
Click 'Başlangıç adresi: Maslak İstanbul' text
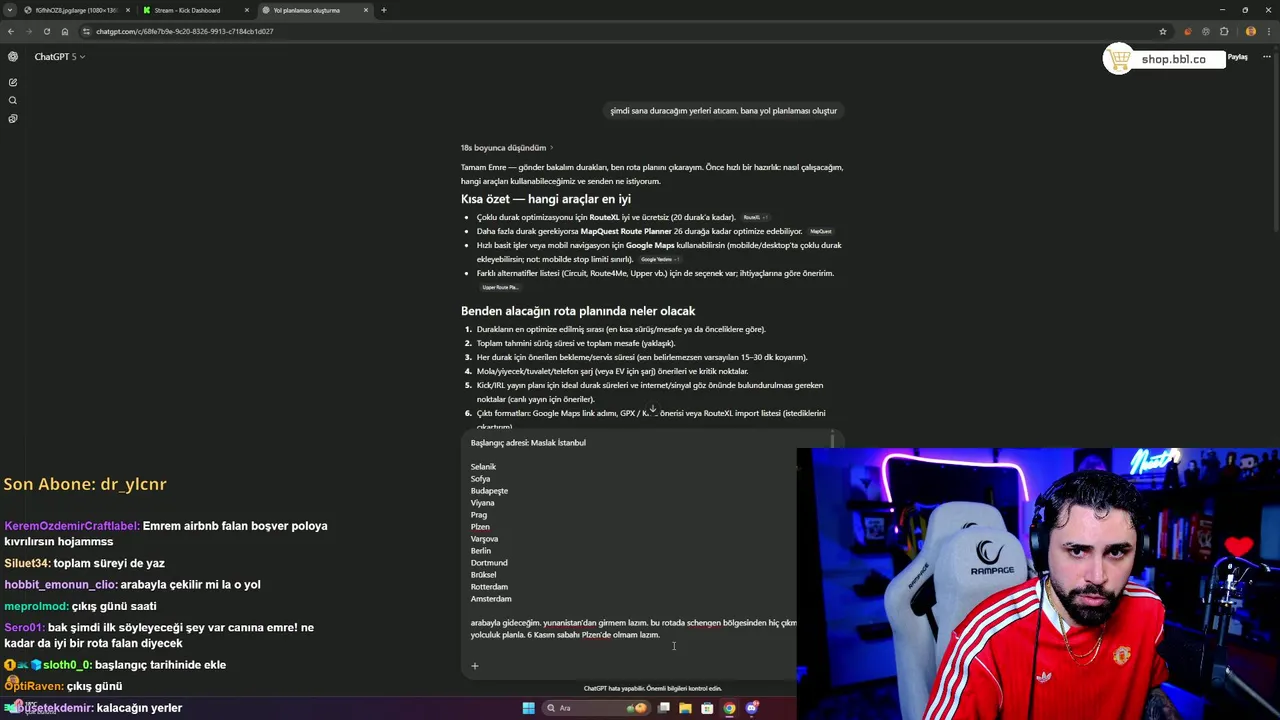click(x=528, y=443)
